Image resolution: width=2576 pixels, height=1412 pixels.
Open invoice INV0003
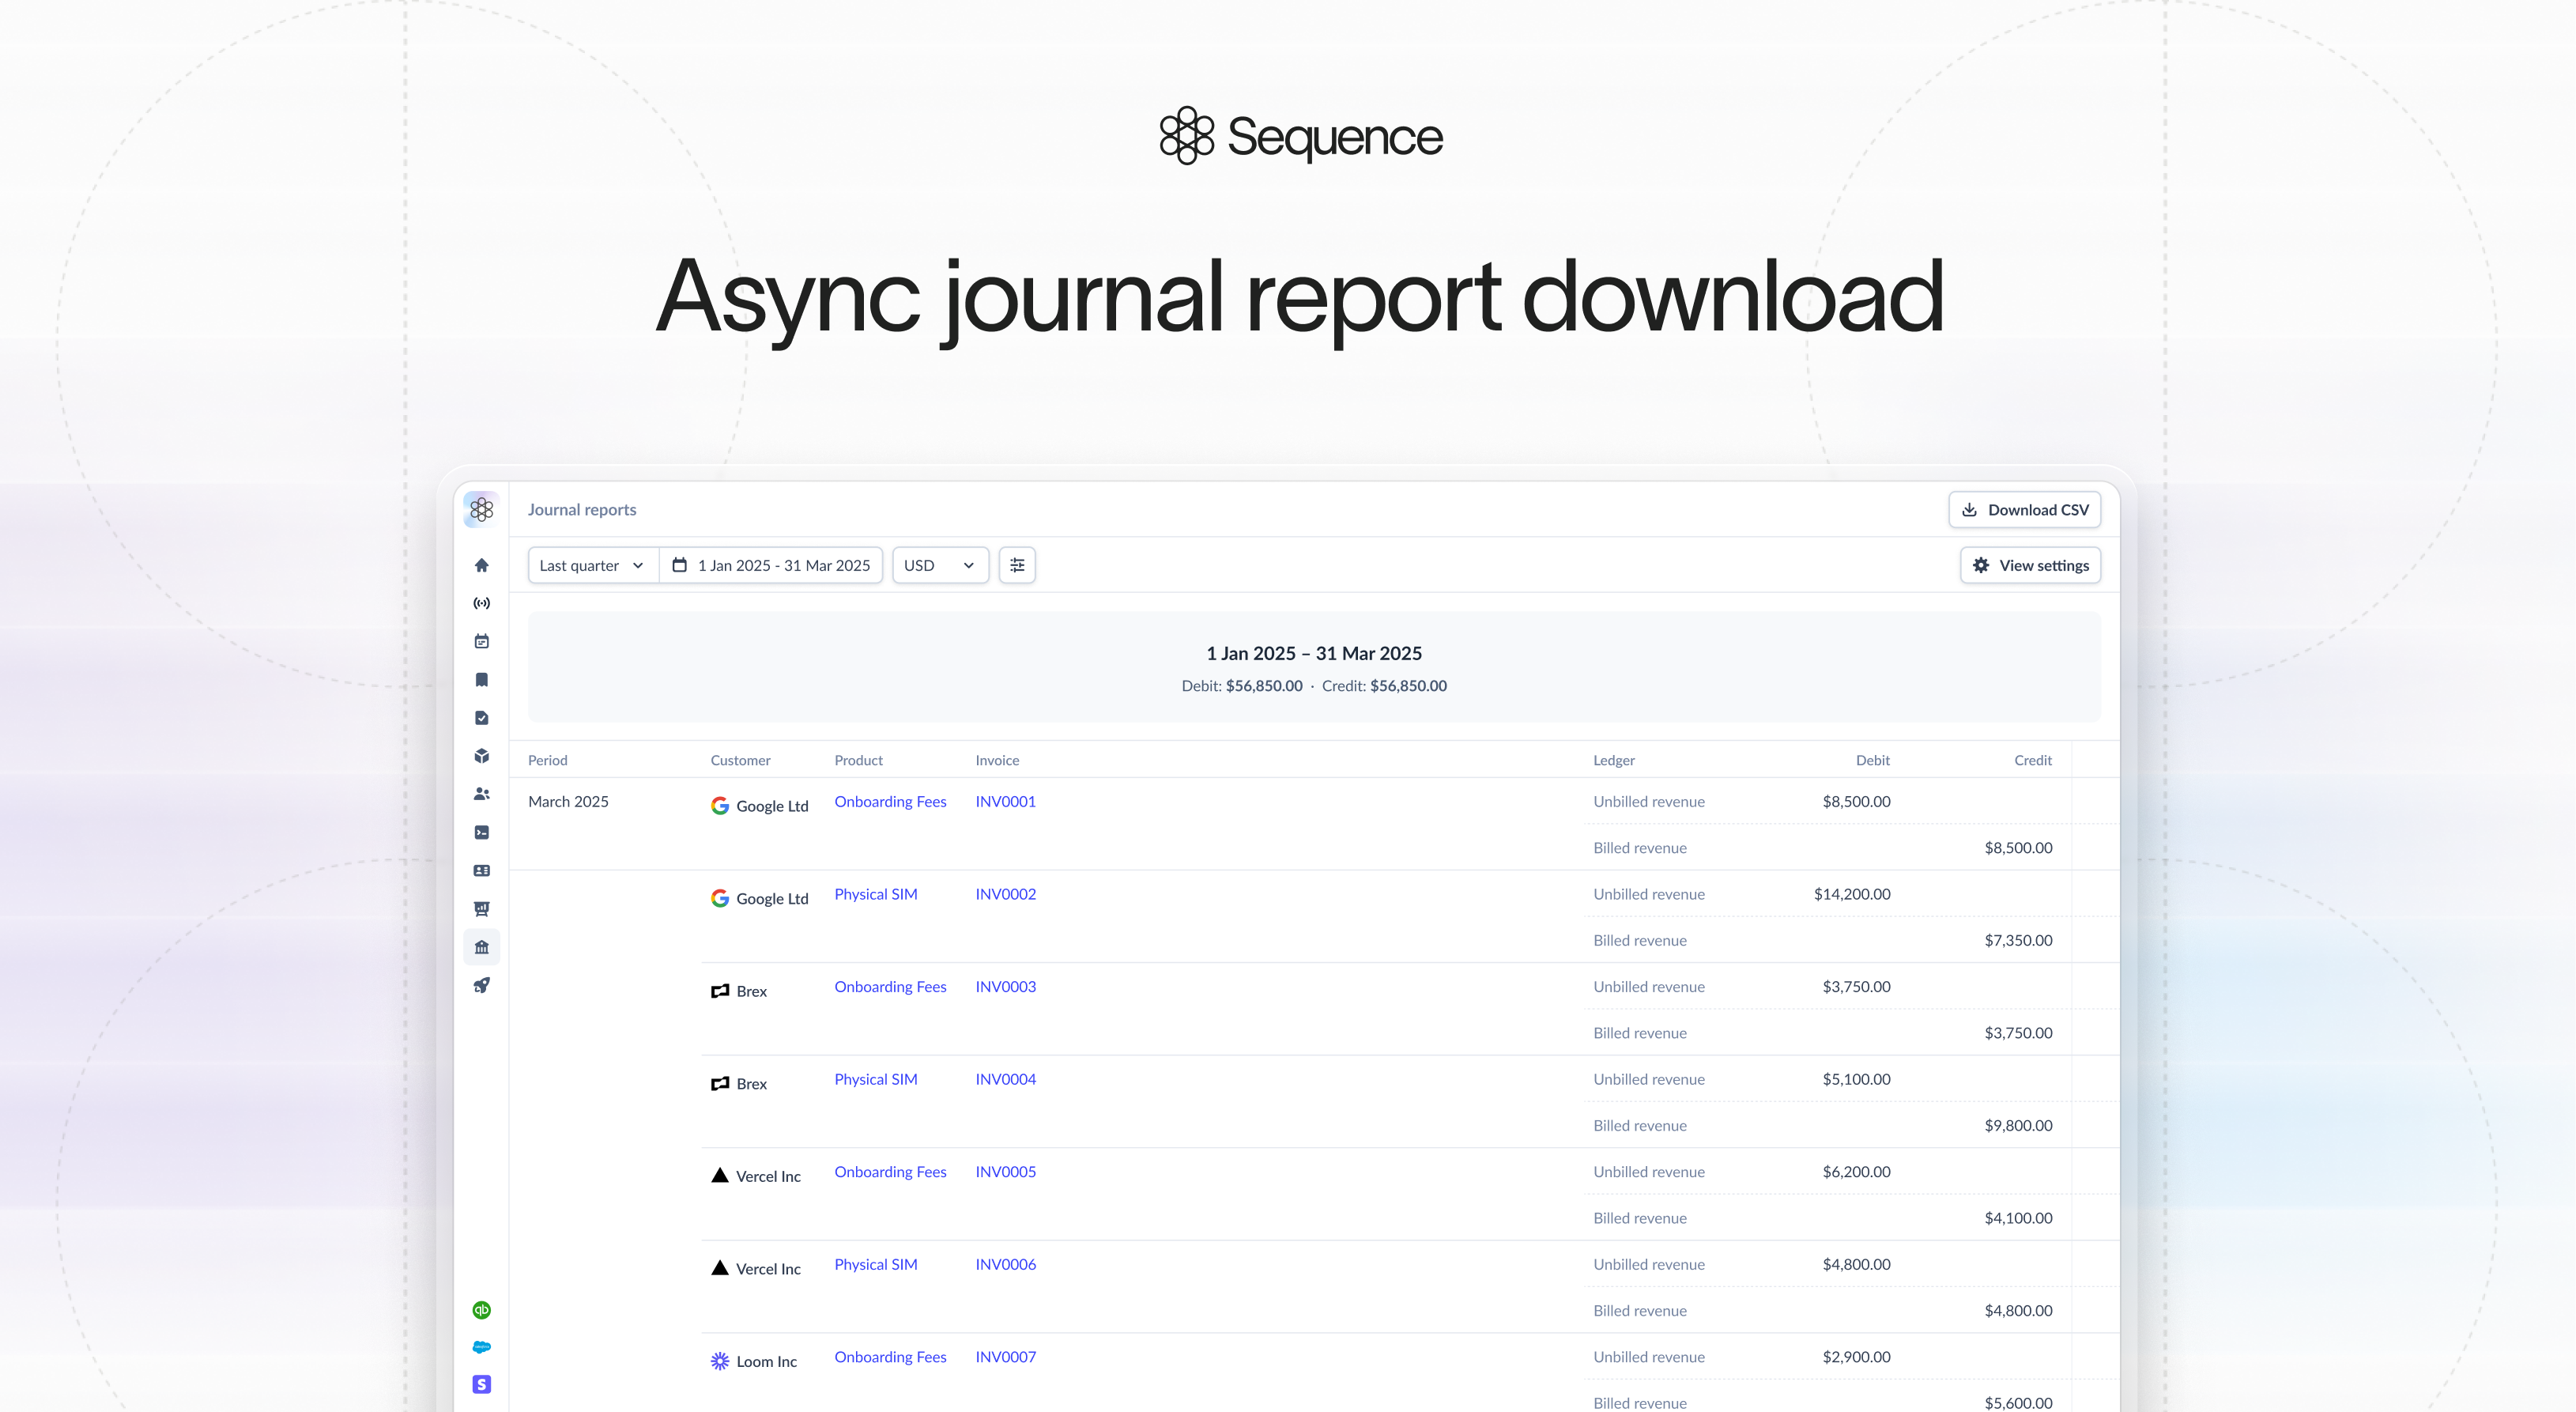pos(1005,986)
